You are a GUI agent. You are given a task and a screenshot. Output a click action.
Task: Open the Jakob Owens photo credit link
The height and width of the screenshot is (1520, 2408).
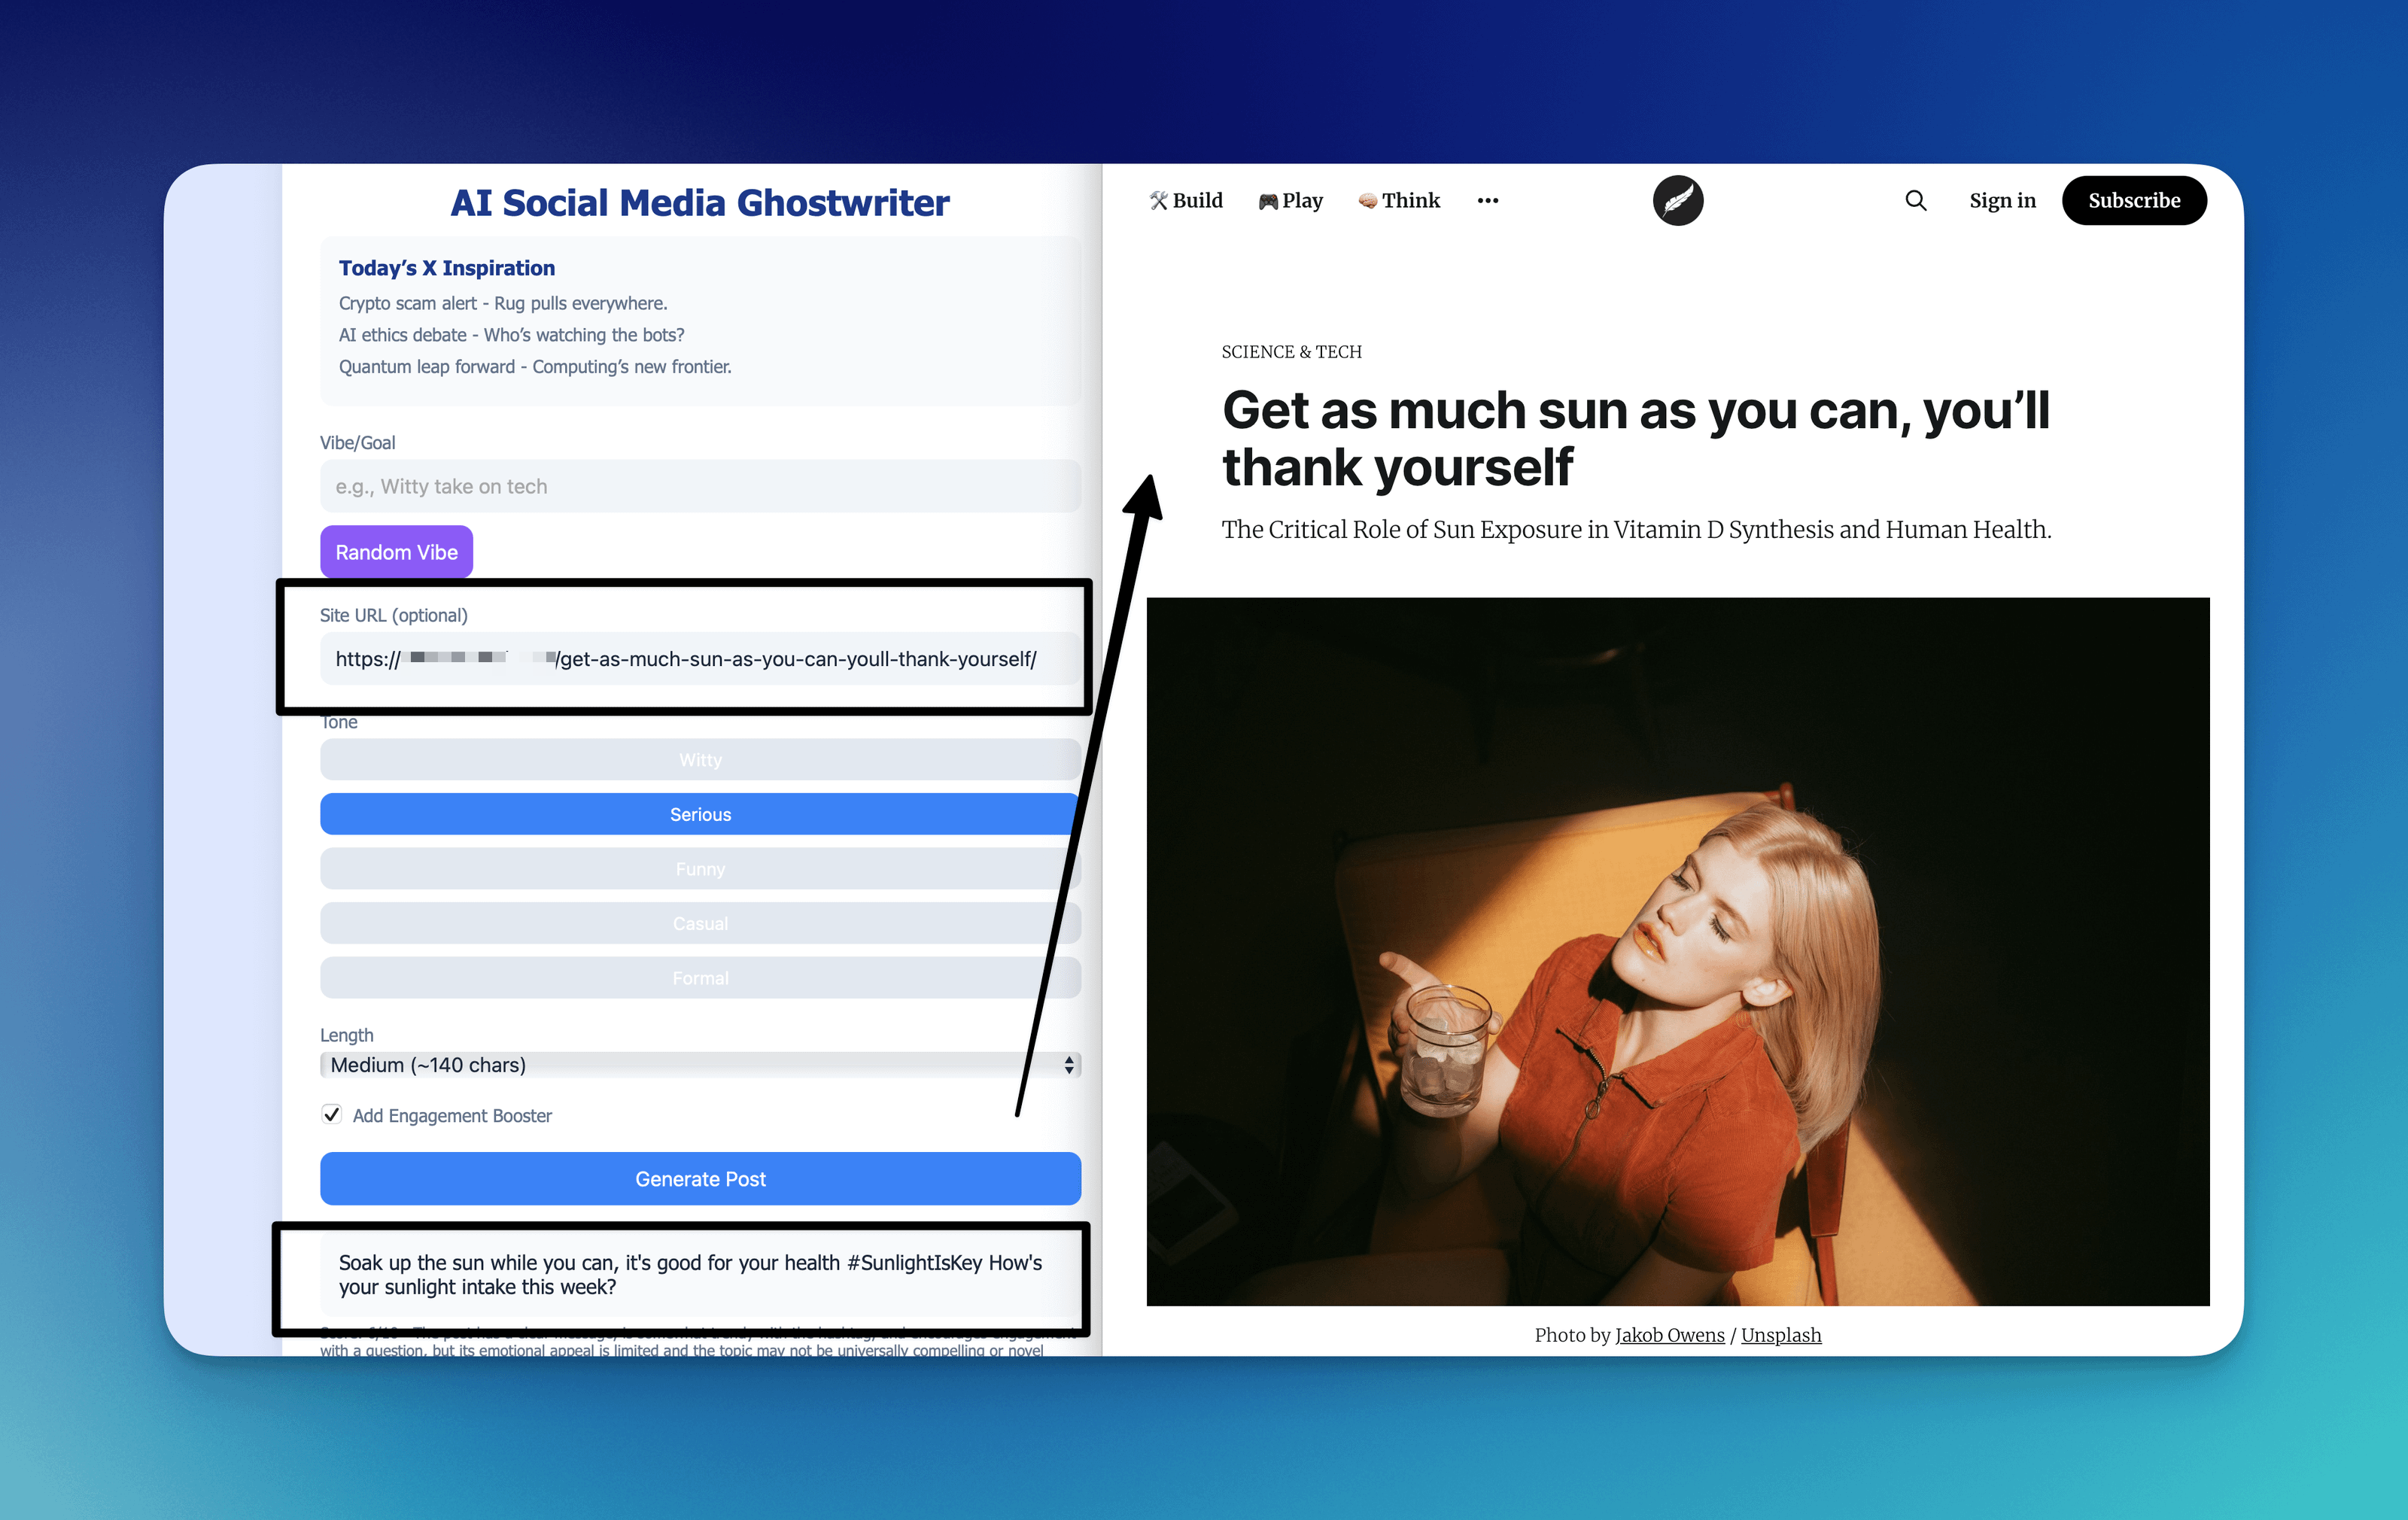point(1669,1335)
